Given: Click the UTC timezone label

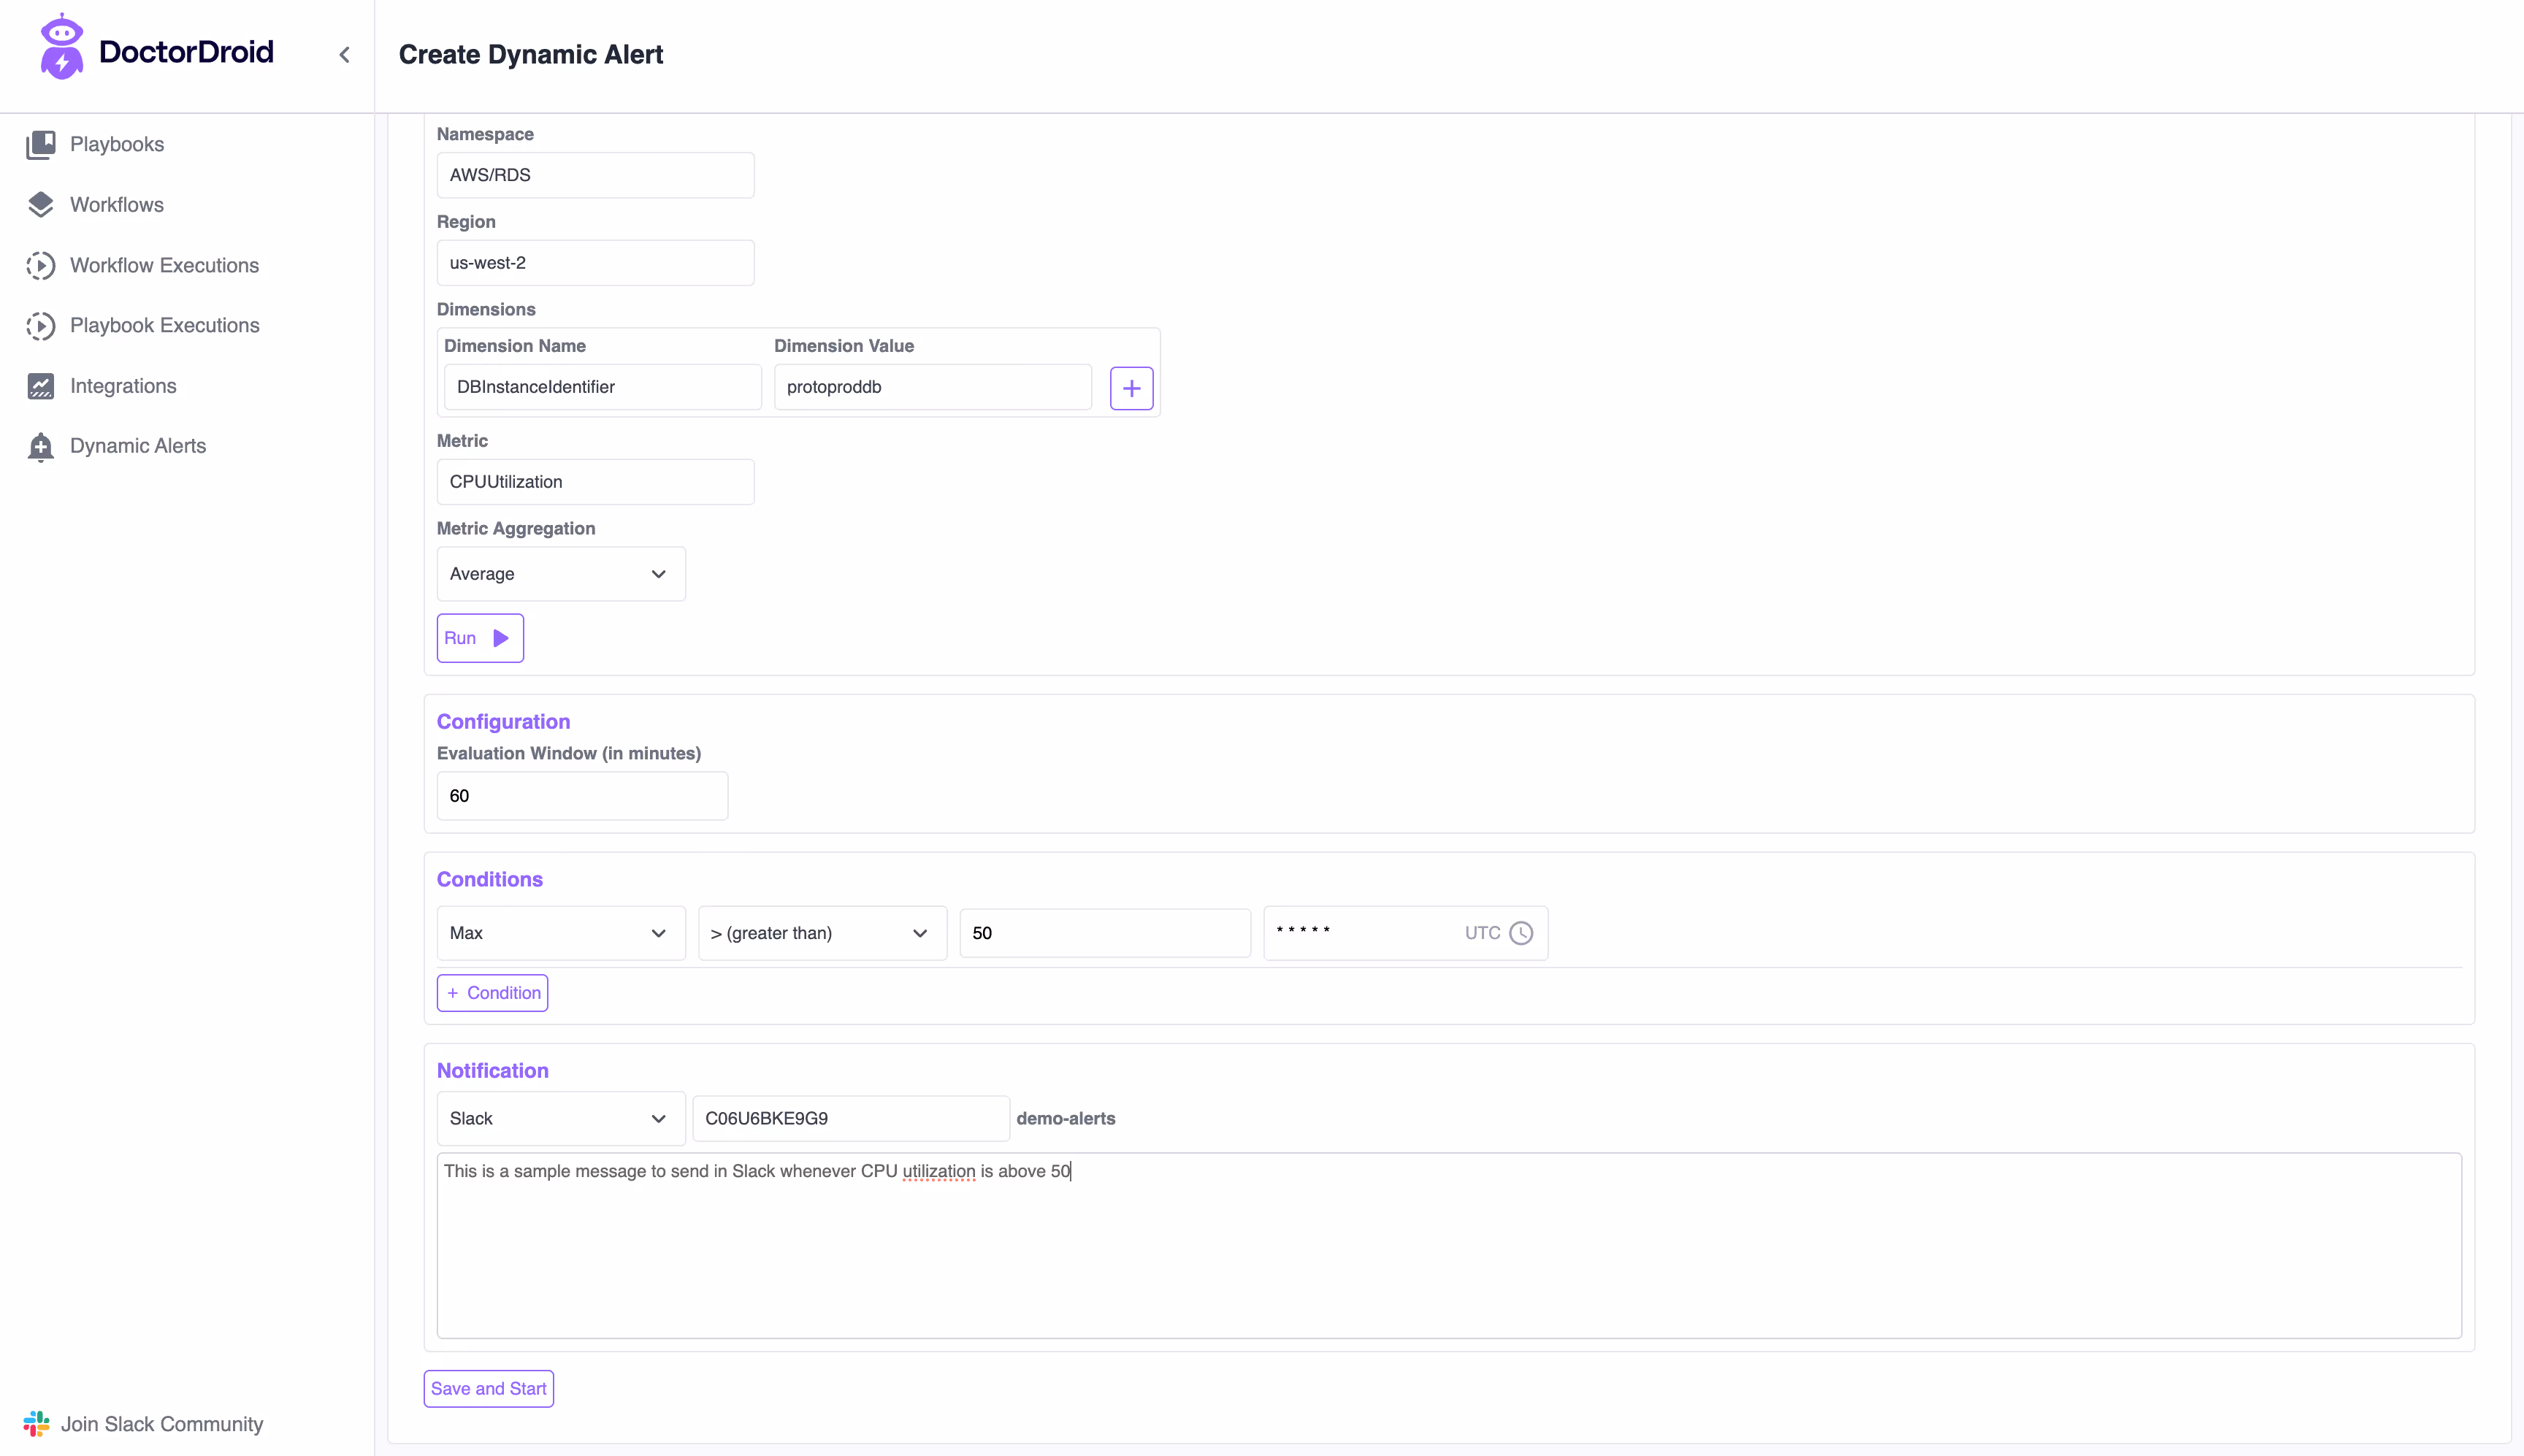Looking at the screenshot, I should pyautogui.click(x=1482, y=933).
